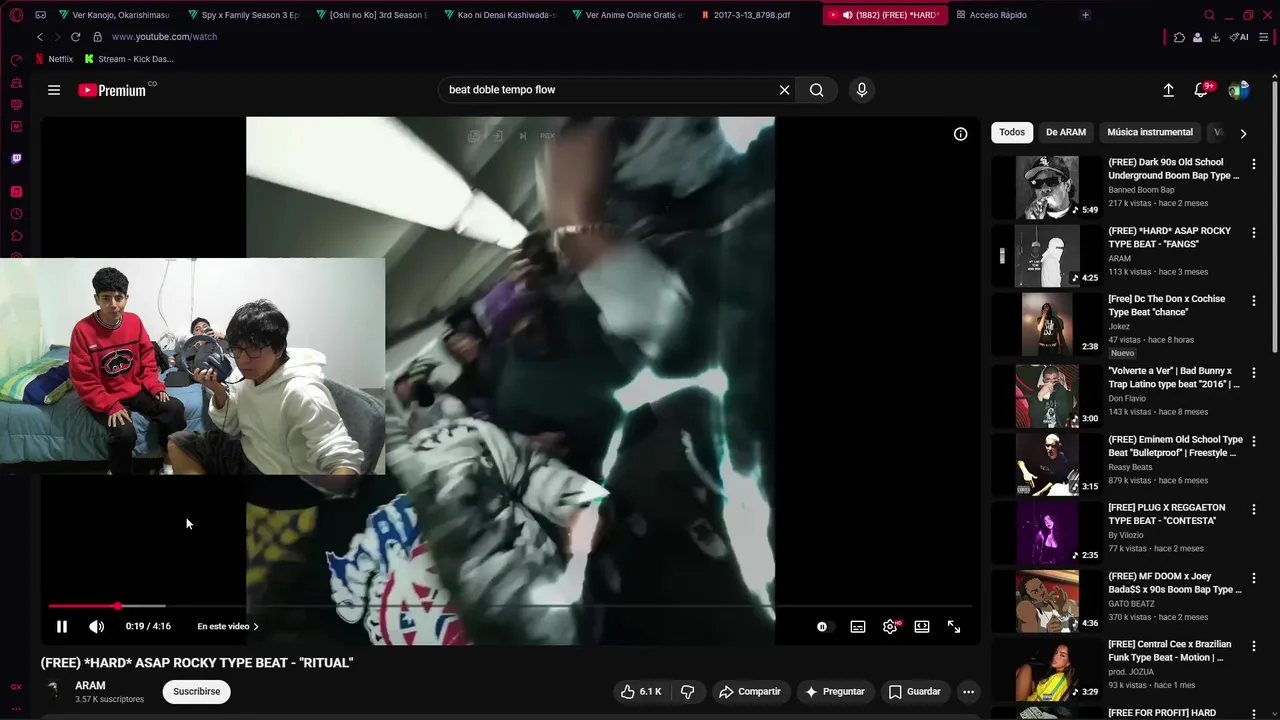The image size is (1280, 720).
Task: Click the Guardar save button
Action: [915, 692]
